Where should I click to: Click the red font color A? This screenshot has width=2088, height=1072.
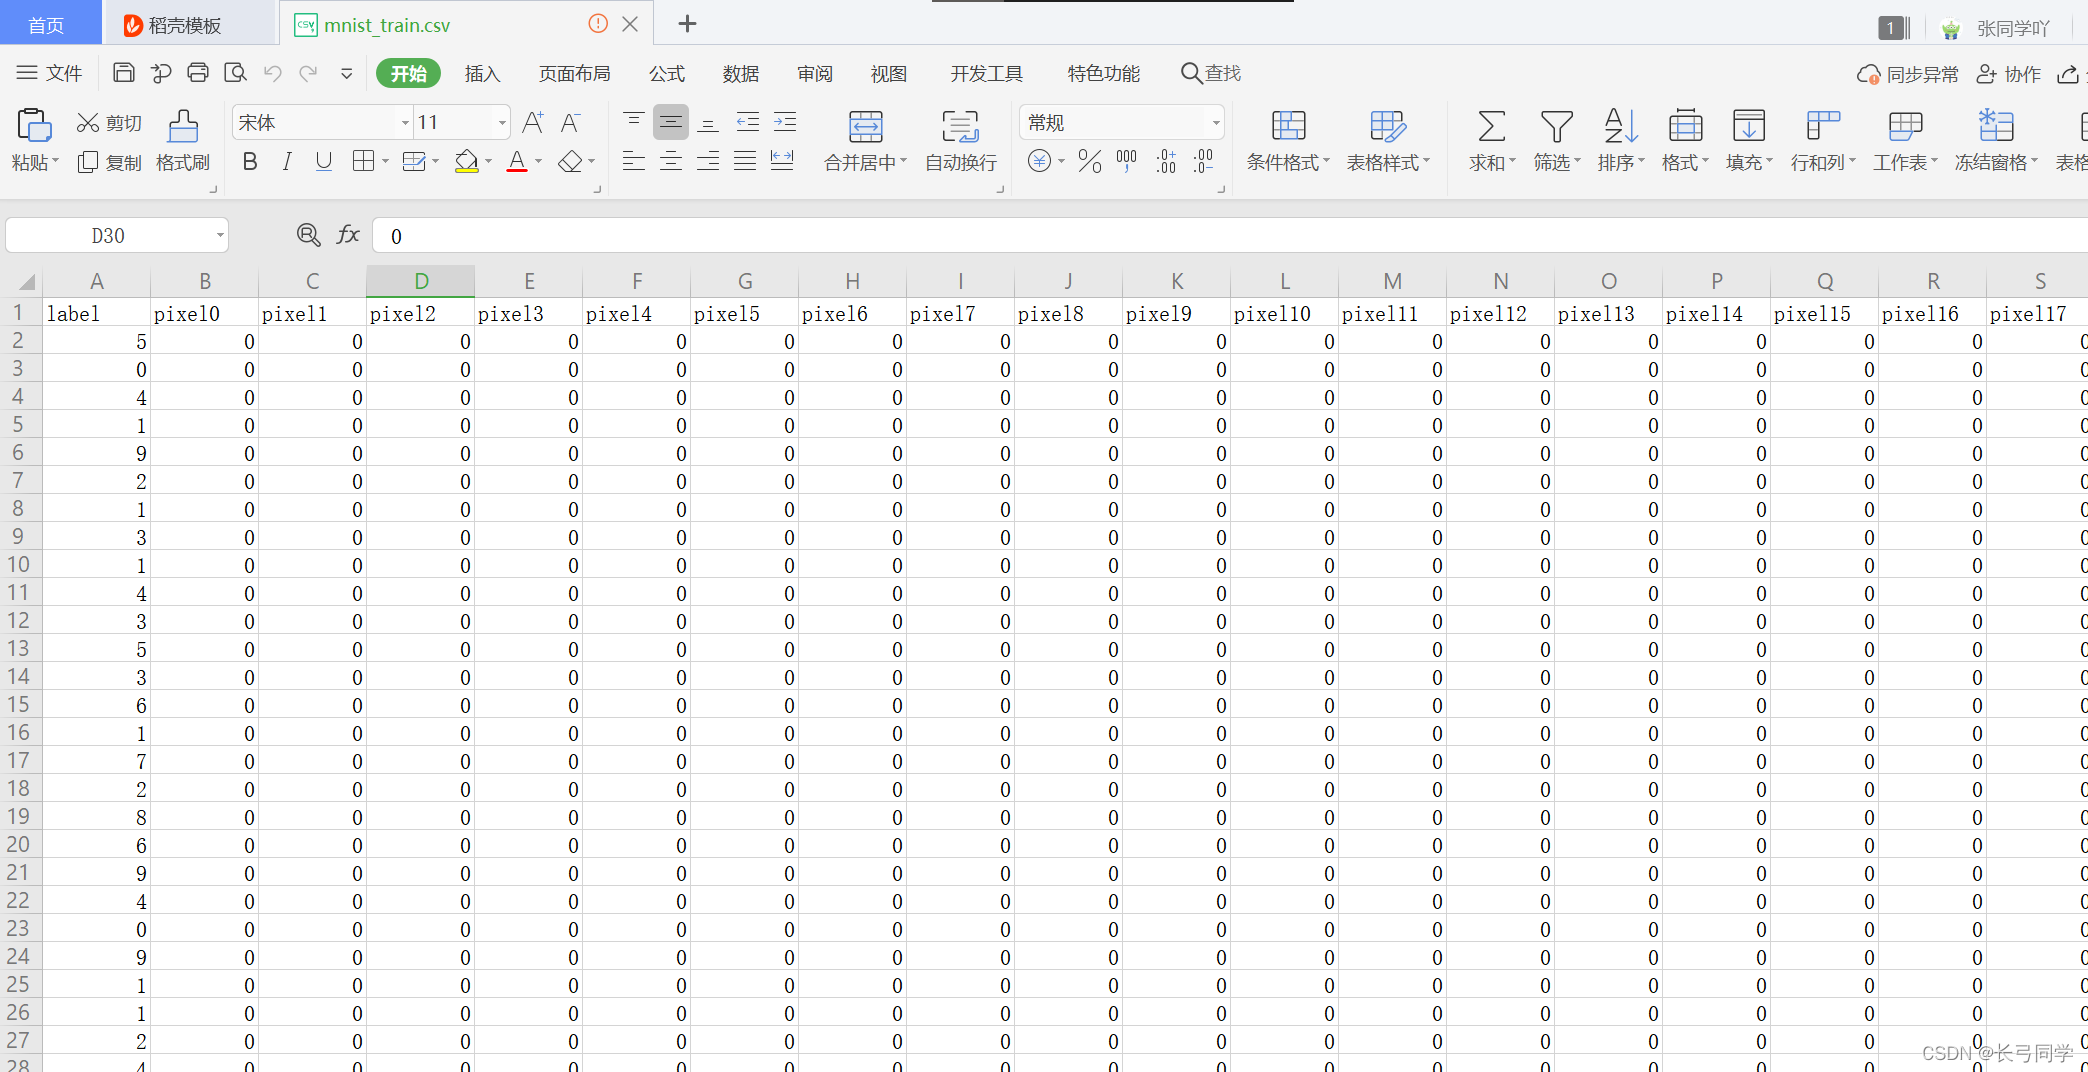pyautogui.click(x=517, y=161)
